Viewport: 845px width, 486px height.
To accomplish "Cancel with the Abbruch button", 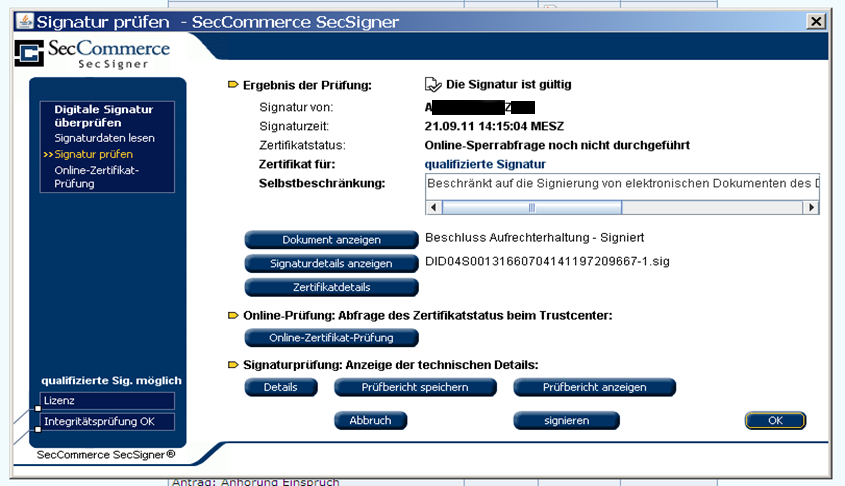I will click(370, 420).
